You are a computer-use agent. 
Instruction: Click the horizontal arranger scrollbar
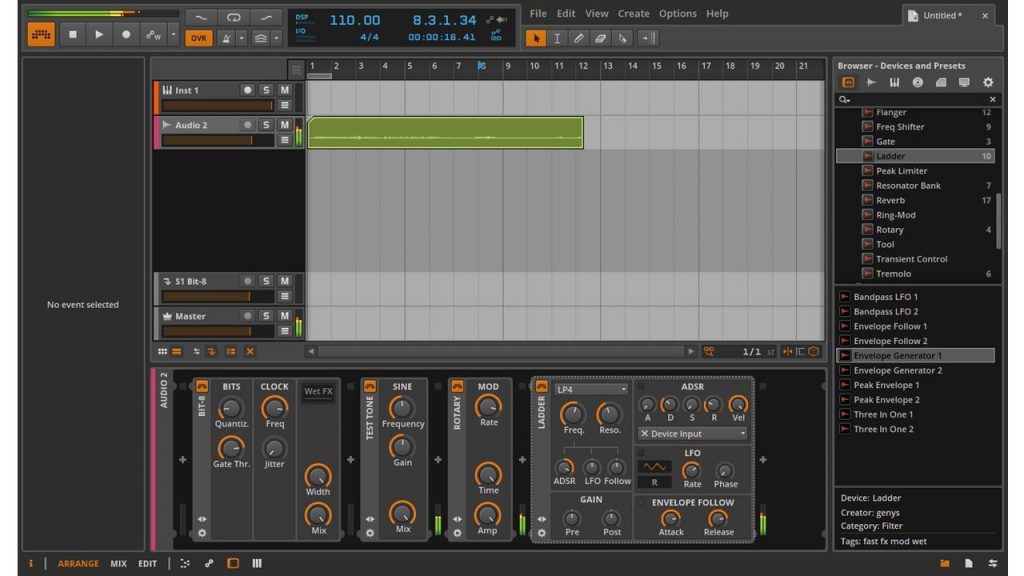point(501,351)
